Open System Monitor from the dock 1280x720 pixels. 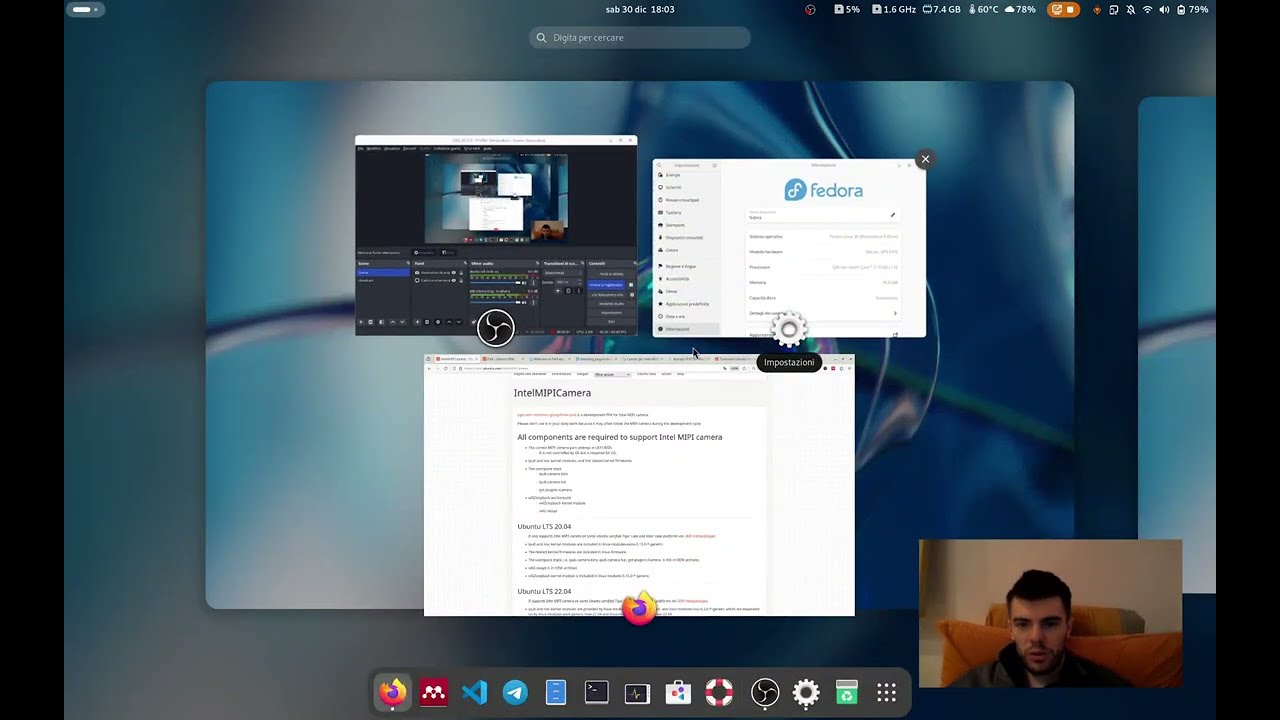(x=637, y=692)
